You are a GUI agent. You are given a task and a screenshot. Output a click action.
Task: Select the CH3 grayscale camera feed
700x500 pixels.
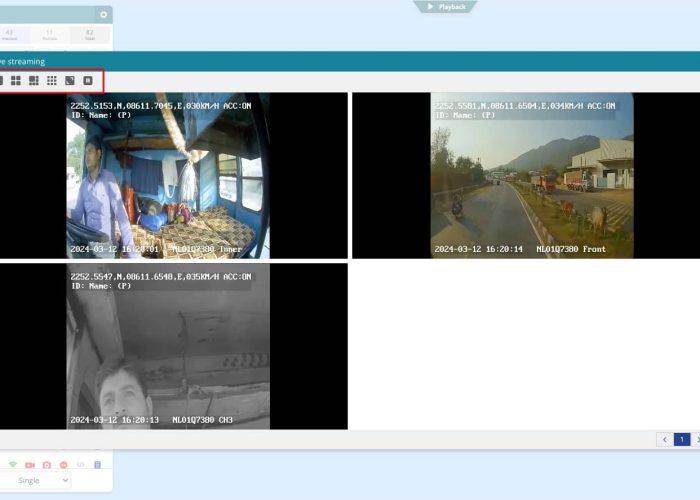tap(168, 346)
